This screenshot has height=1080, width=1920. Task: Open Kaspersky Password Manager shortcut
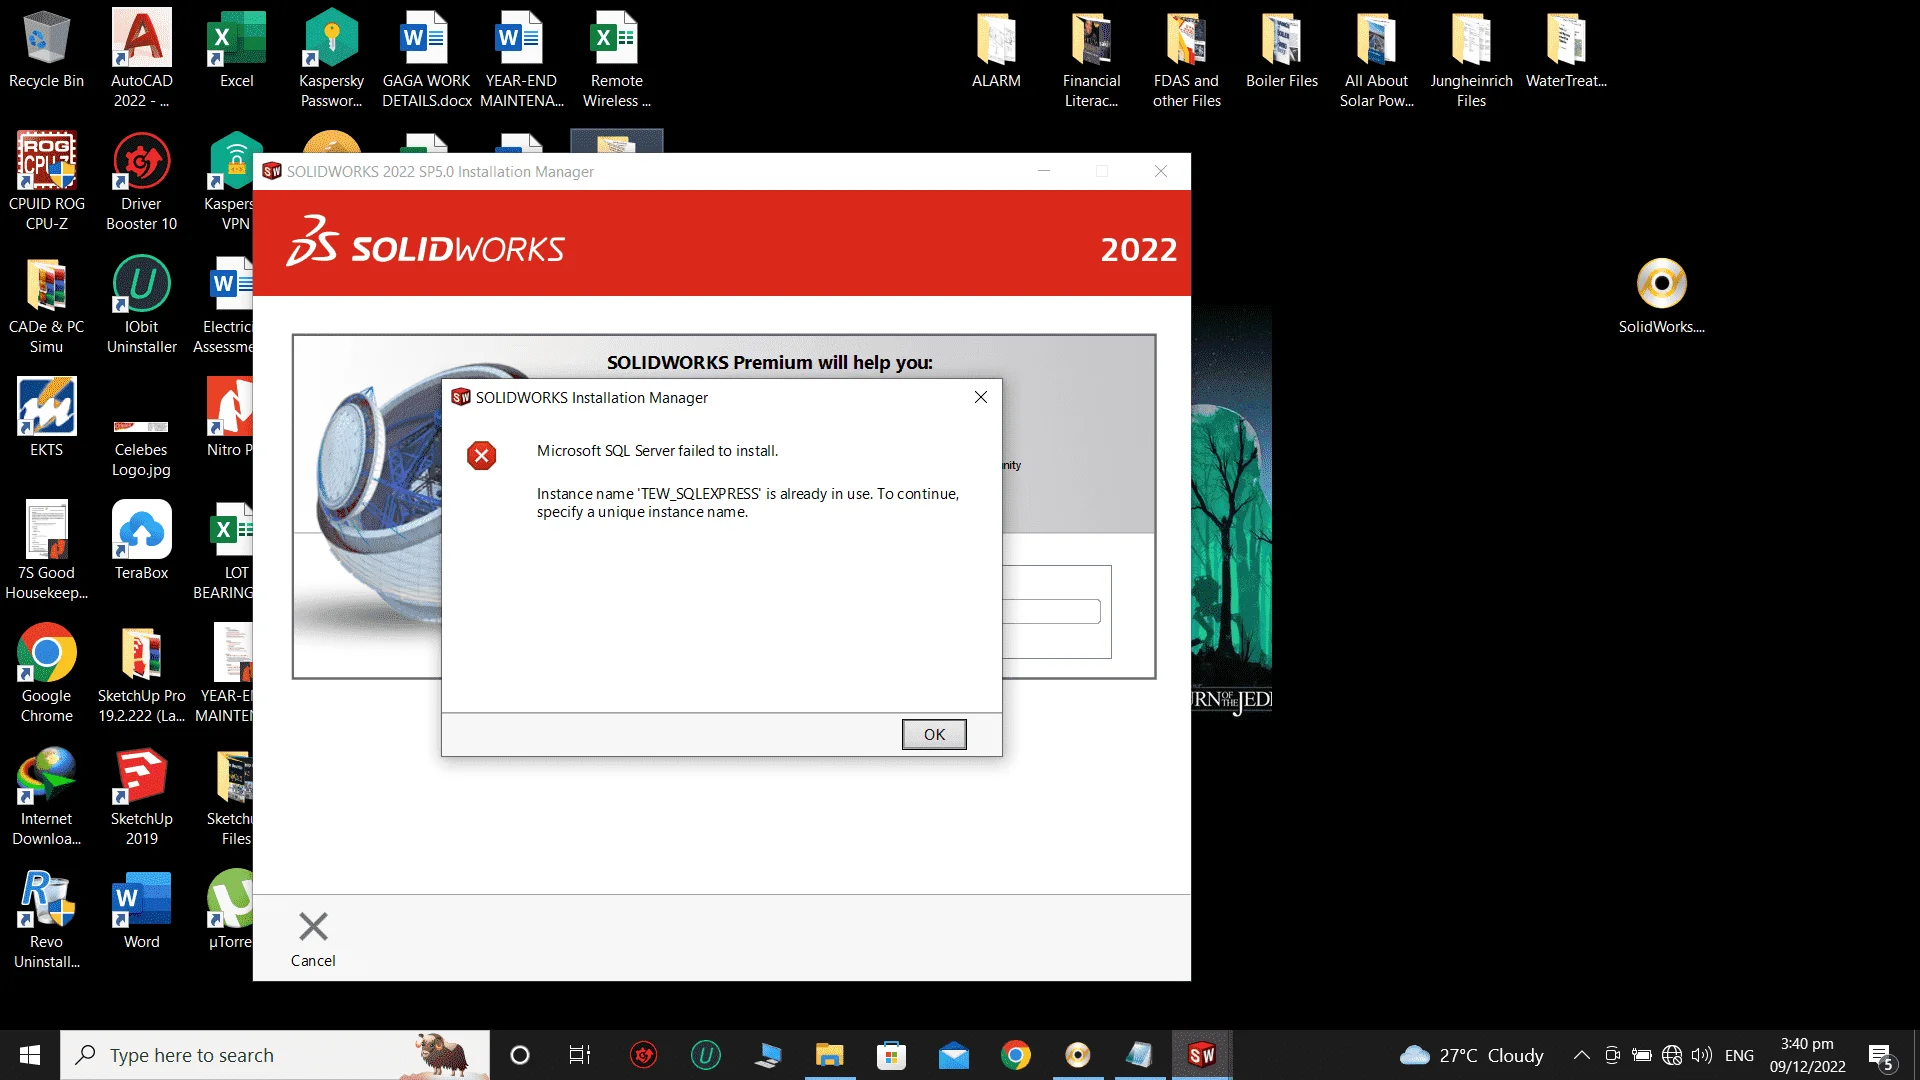coord(331,59)
